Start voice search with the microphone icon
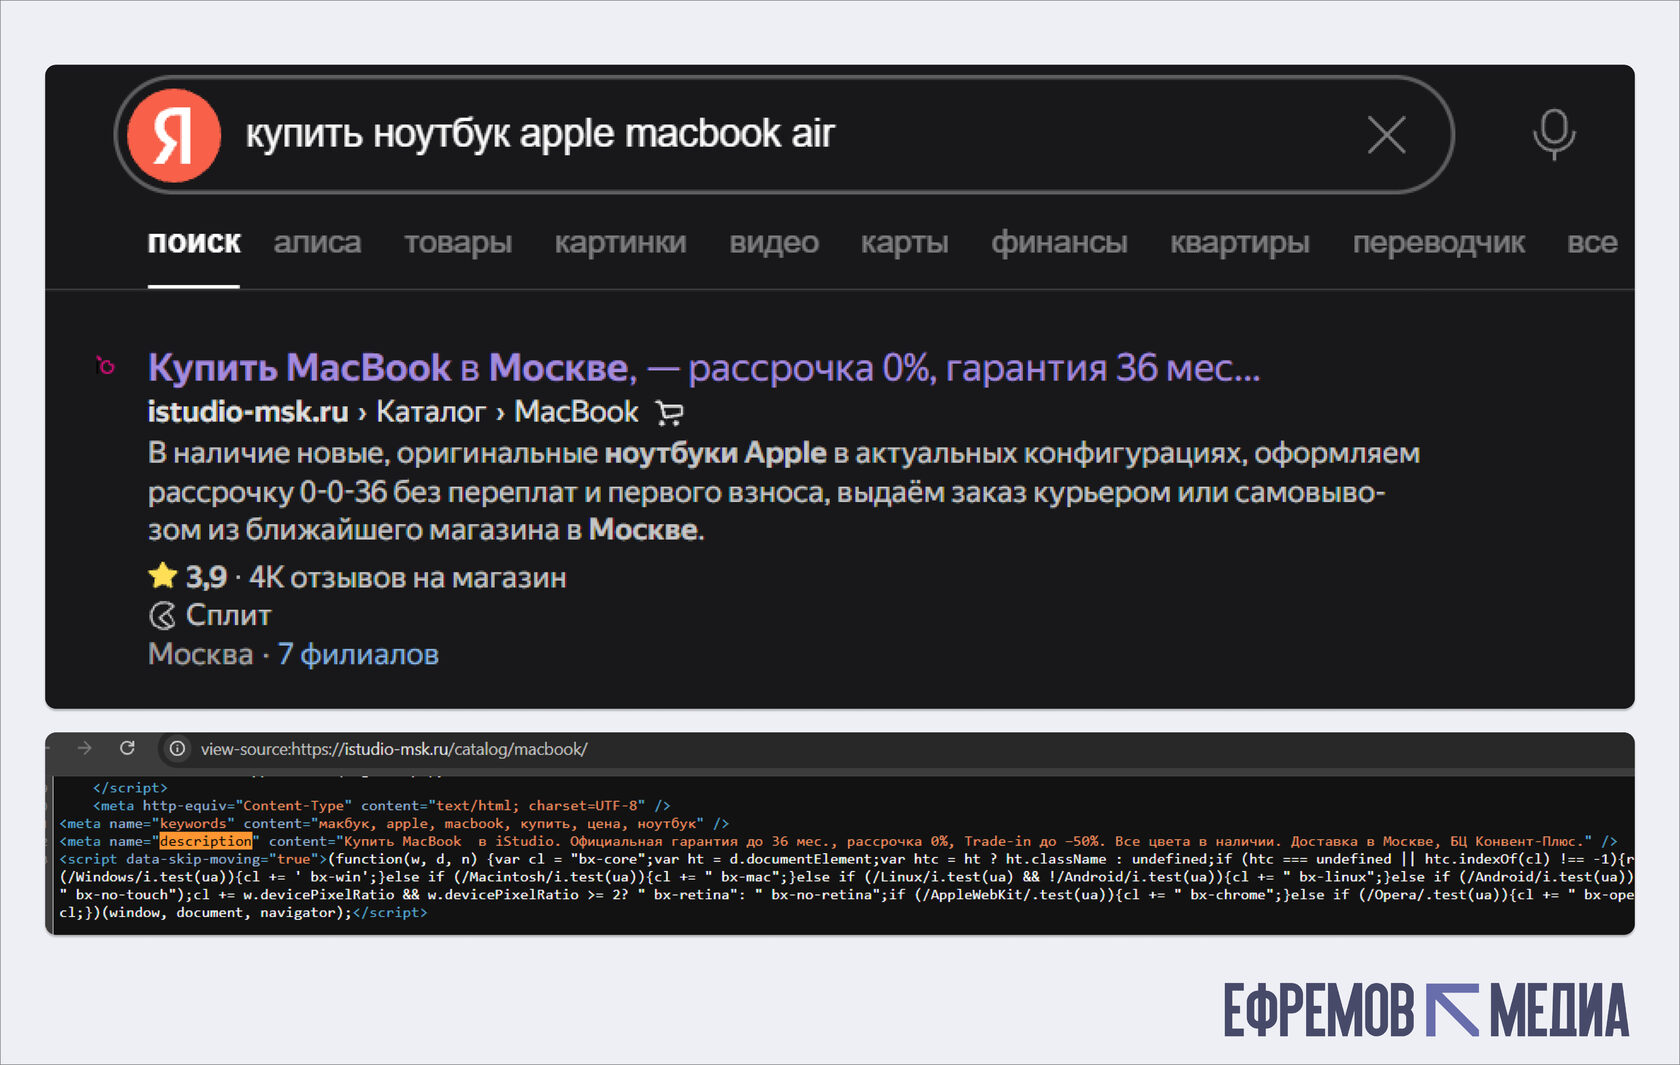 [1554, 135]
